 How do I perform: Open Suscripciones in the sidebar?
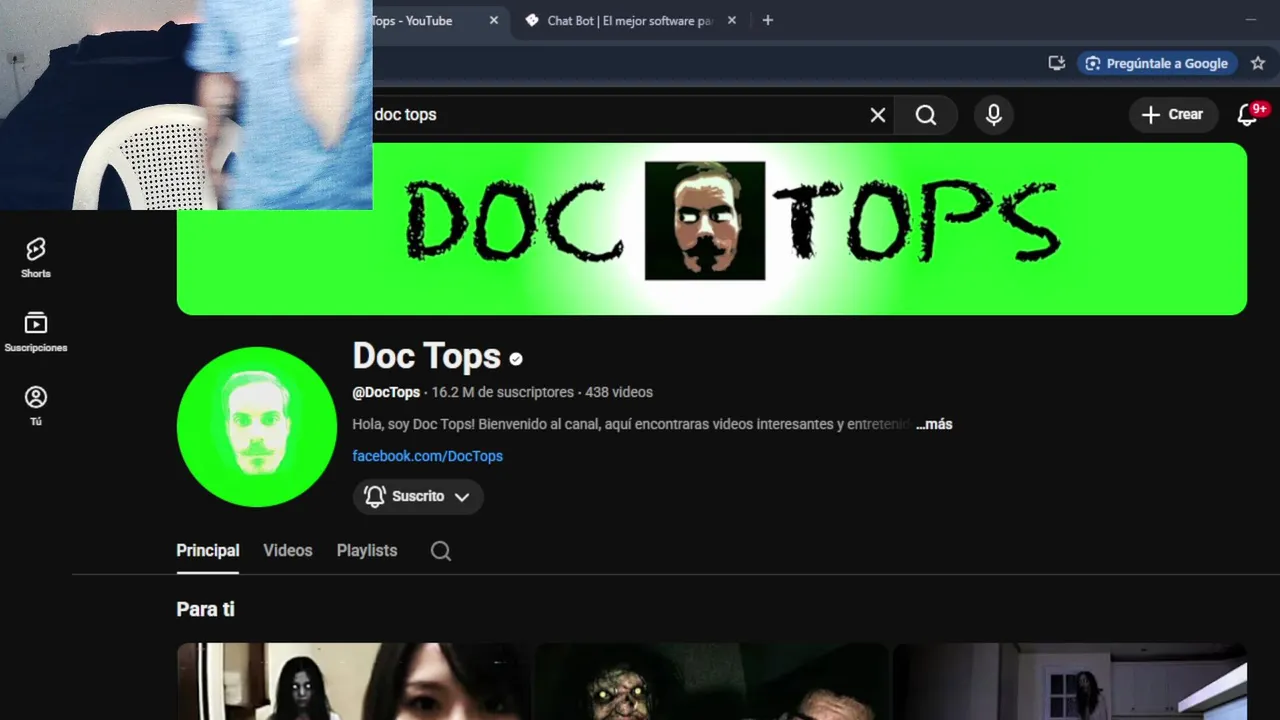coord(36,332)
